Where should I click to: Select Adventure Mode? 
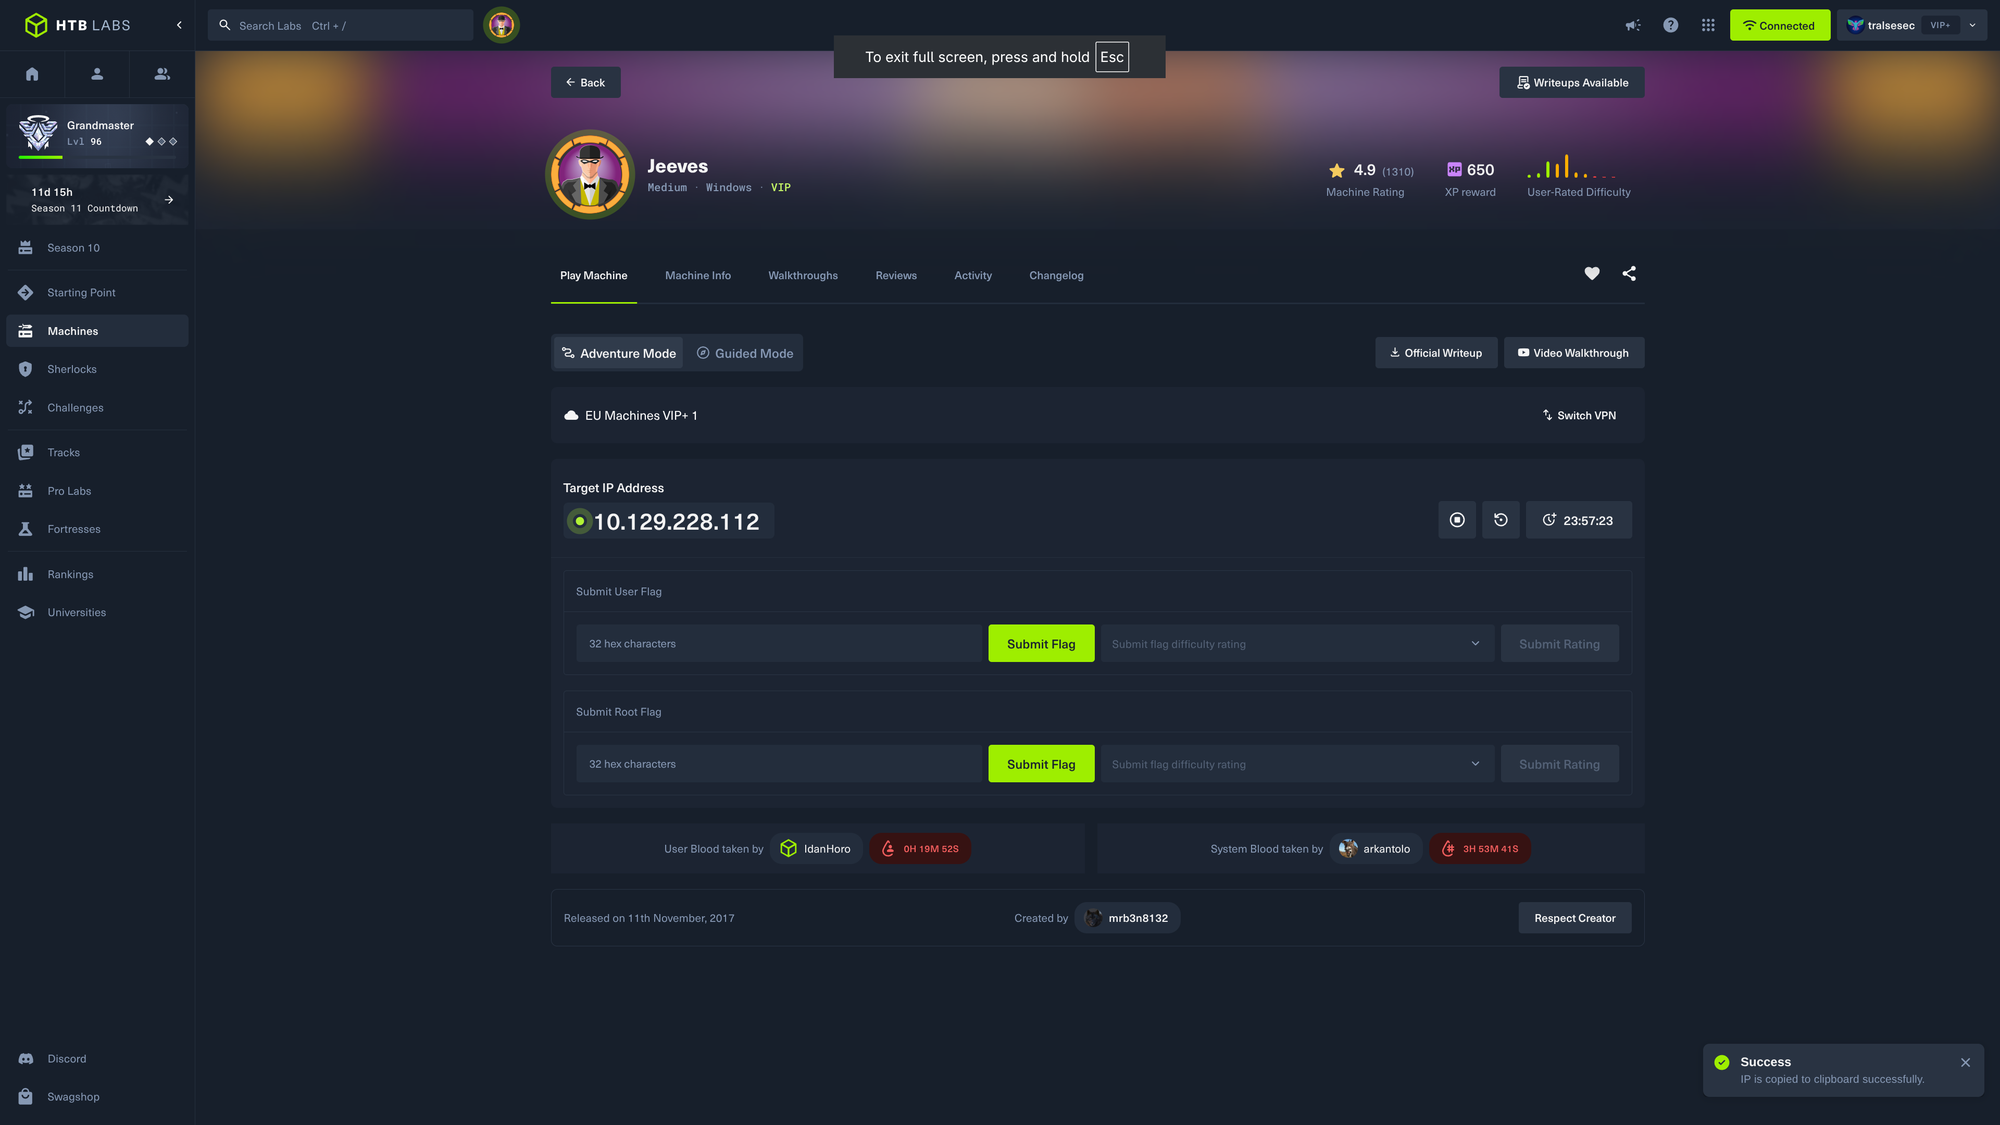(x=619, y=353)
